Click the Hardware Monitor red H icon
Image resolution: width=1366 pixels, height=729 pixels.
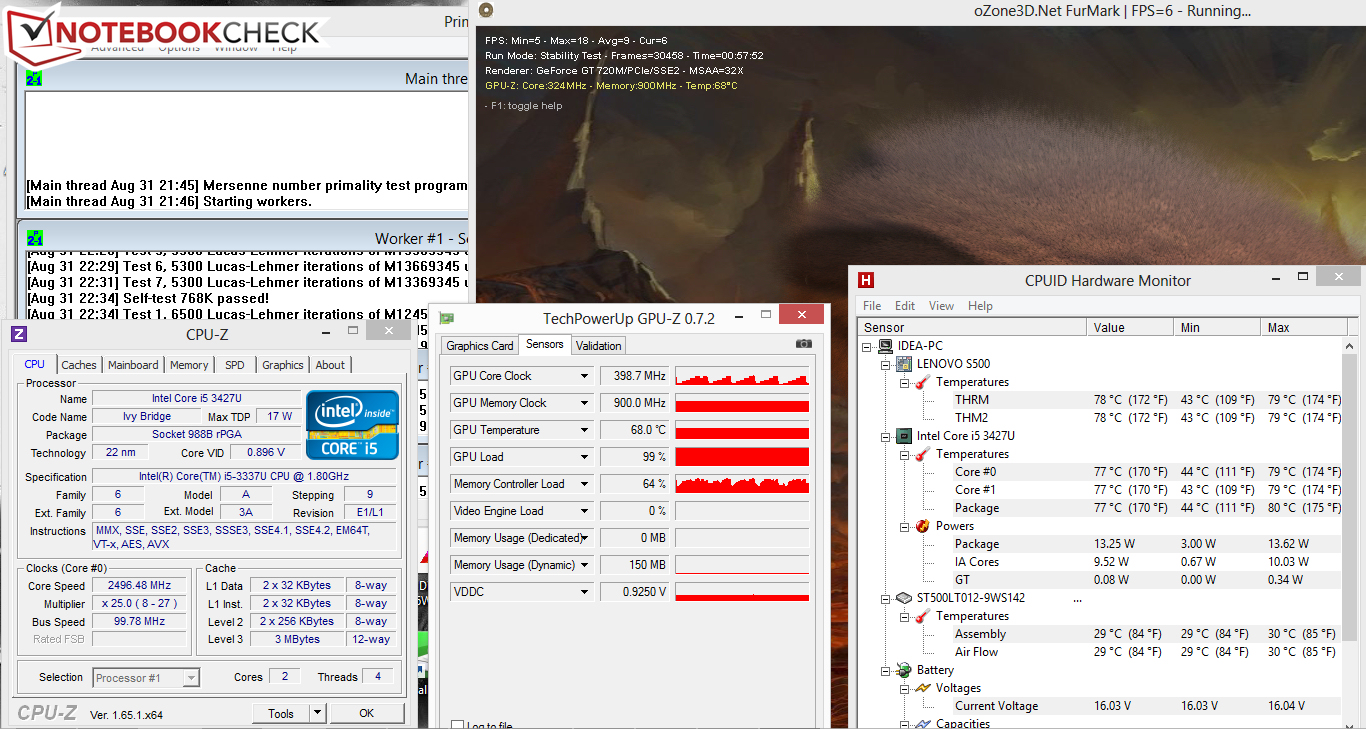click(x=867, y=281)
